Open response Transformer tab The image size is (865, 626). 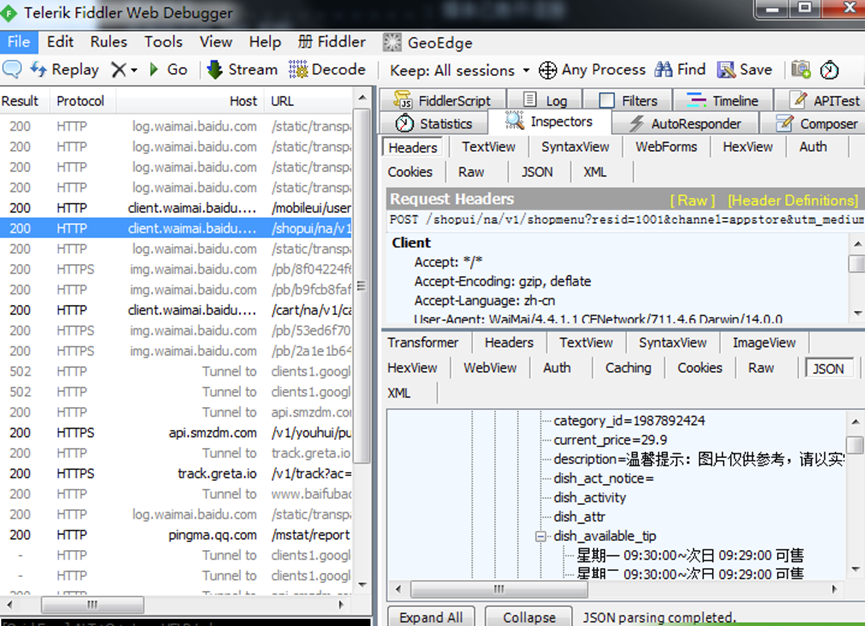[x=423, y=343]
